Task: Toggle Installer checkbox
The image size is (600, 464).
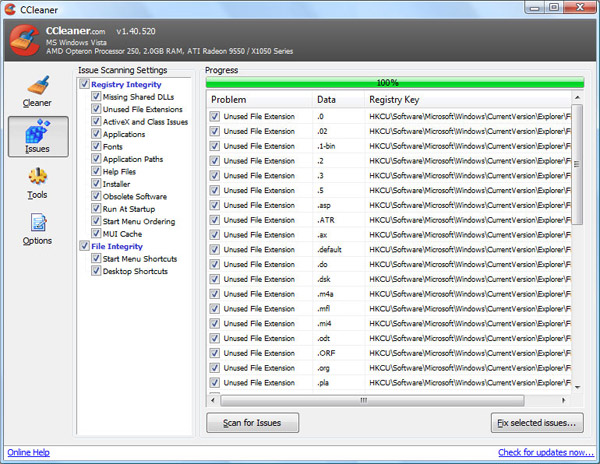Action: tap(96, 184)
